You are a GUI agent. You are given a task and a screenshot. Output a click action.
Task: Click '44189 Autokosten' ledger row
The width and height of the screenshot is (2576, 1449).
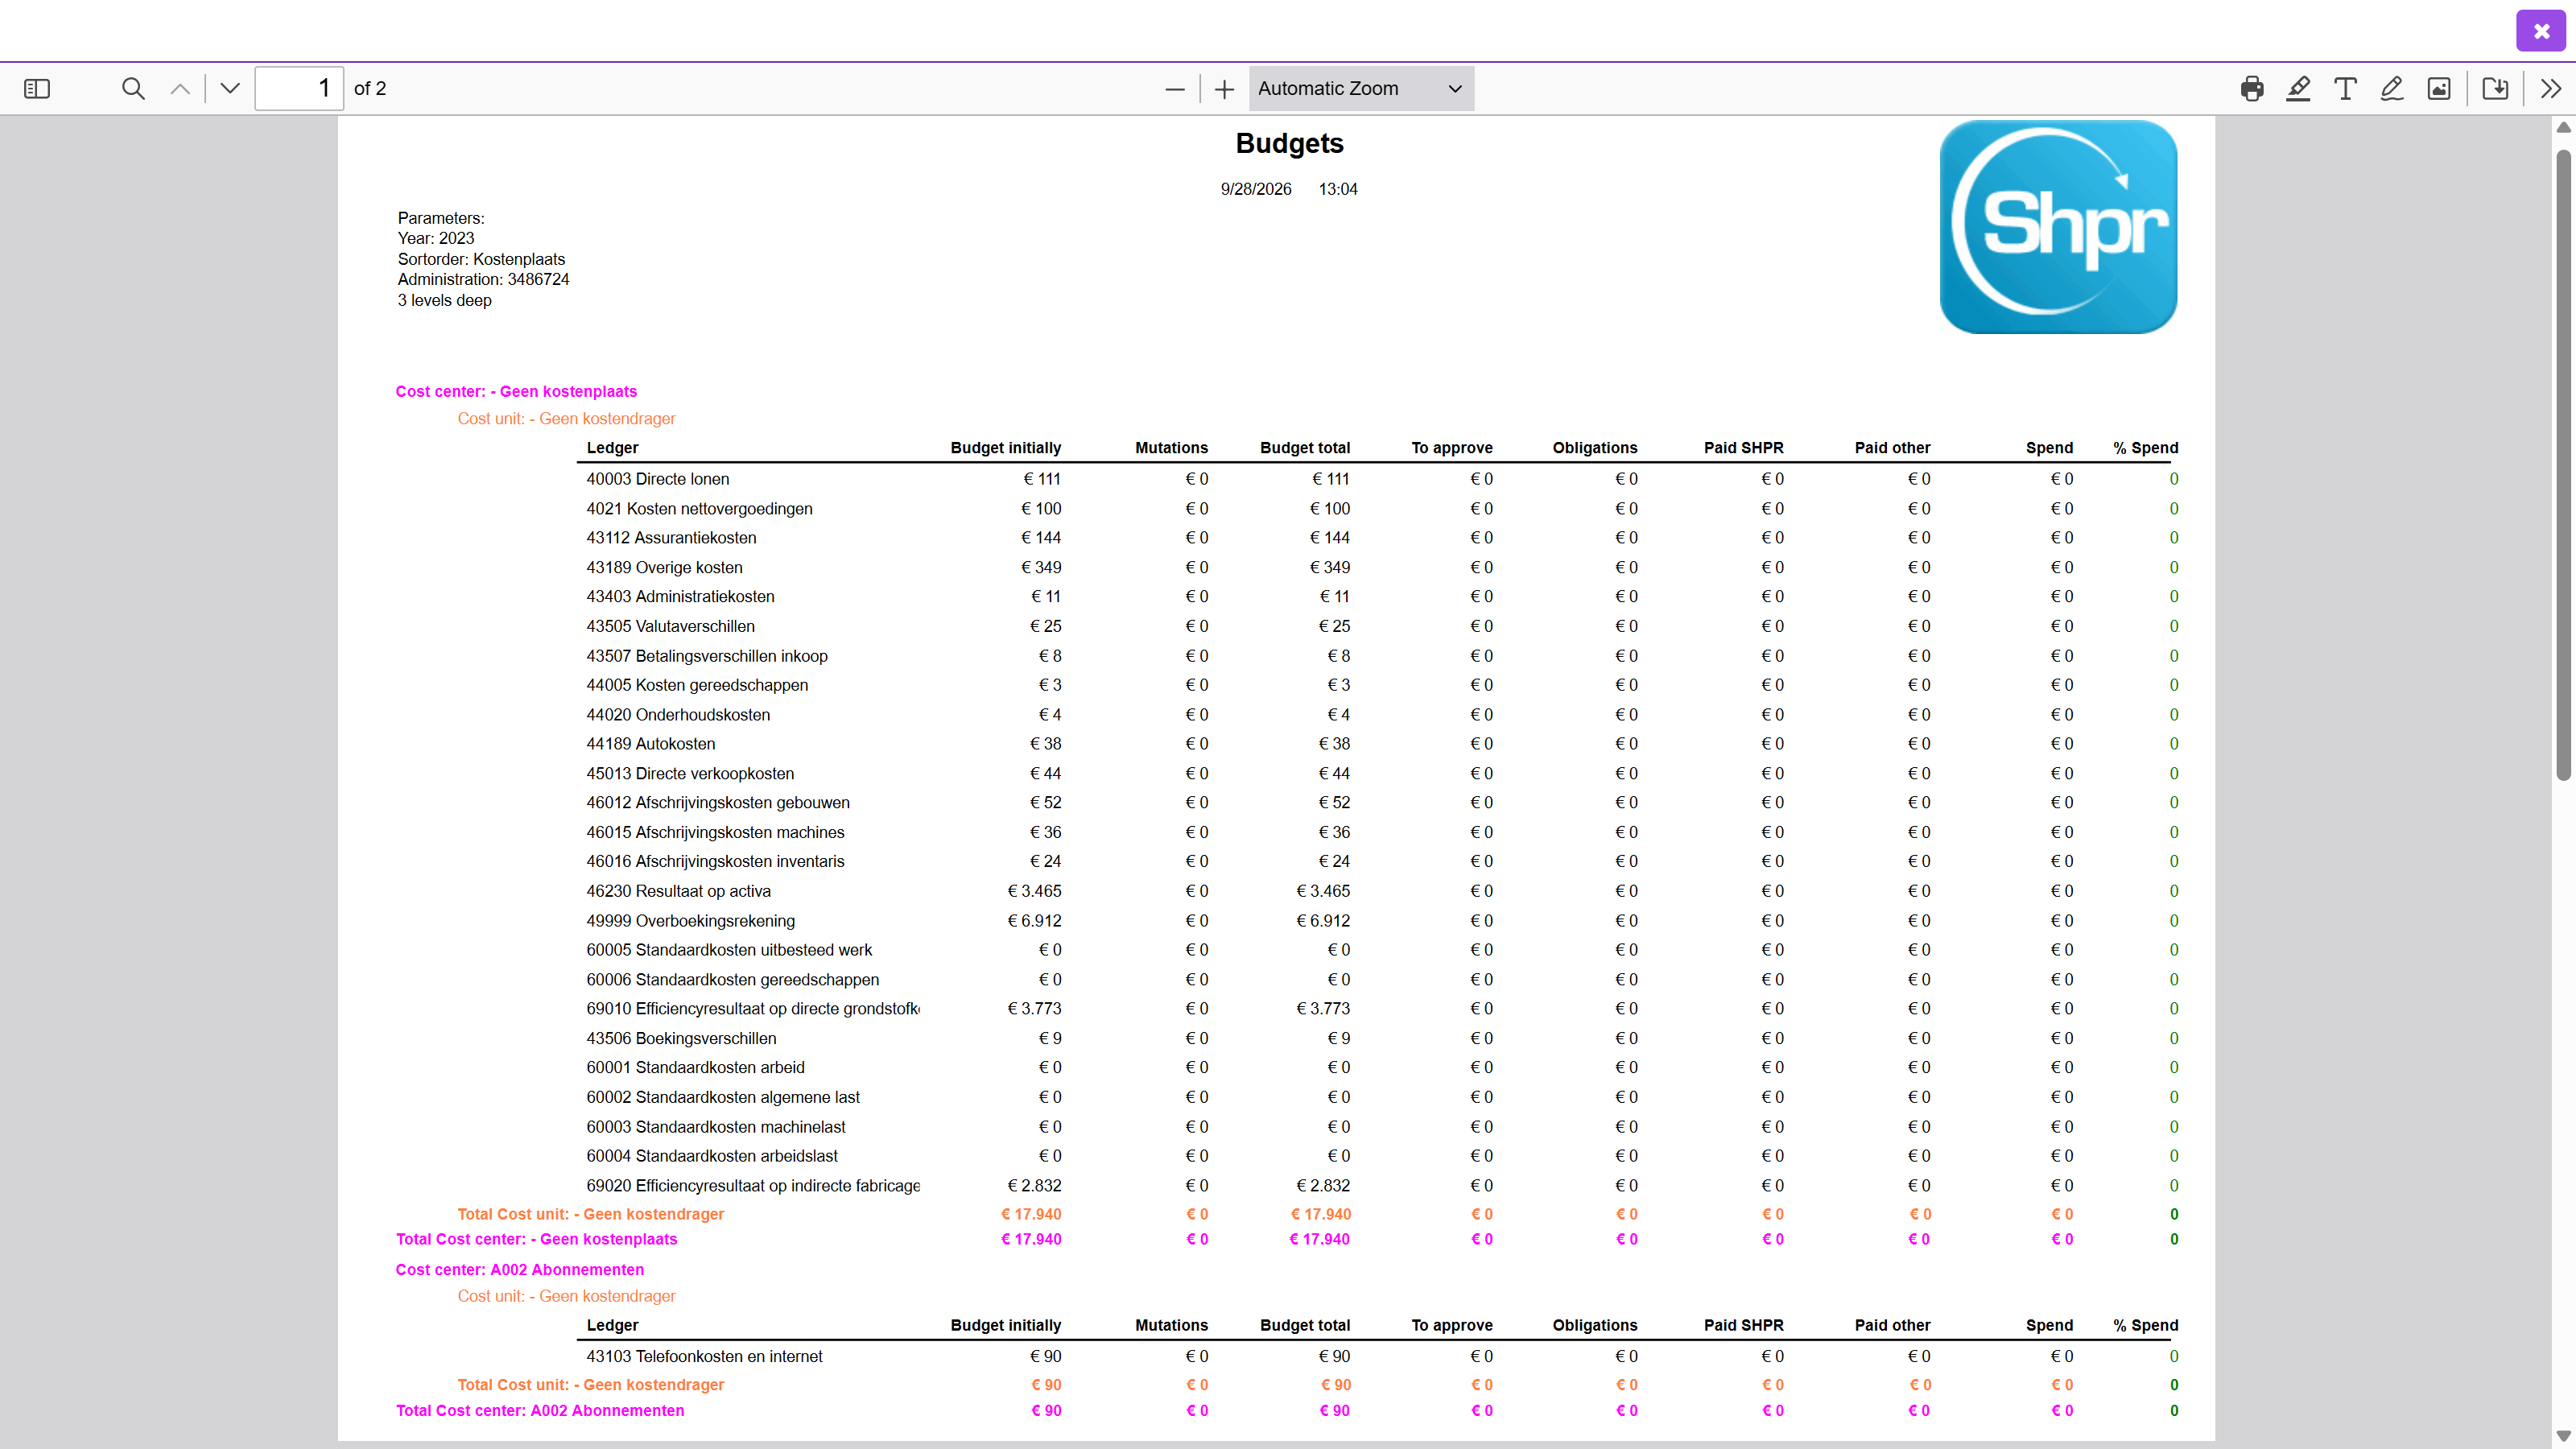1381,744
